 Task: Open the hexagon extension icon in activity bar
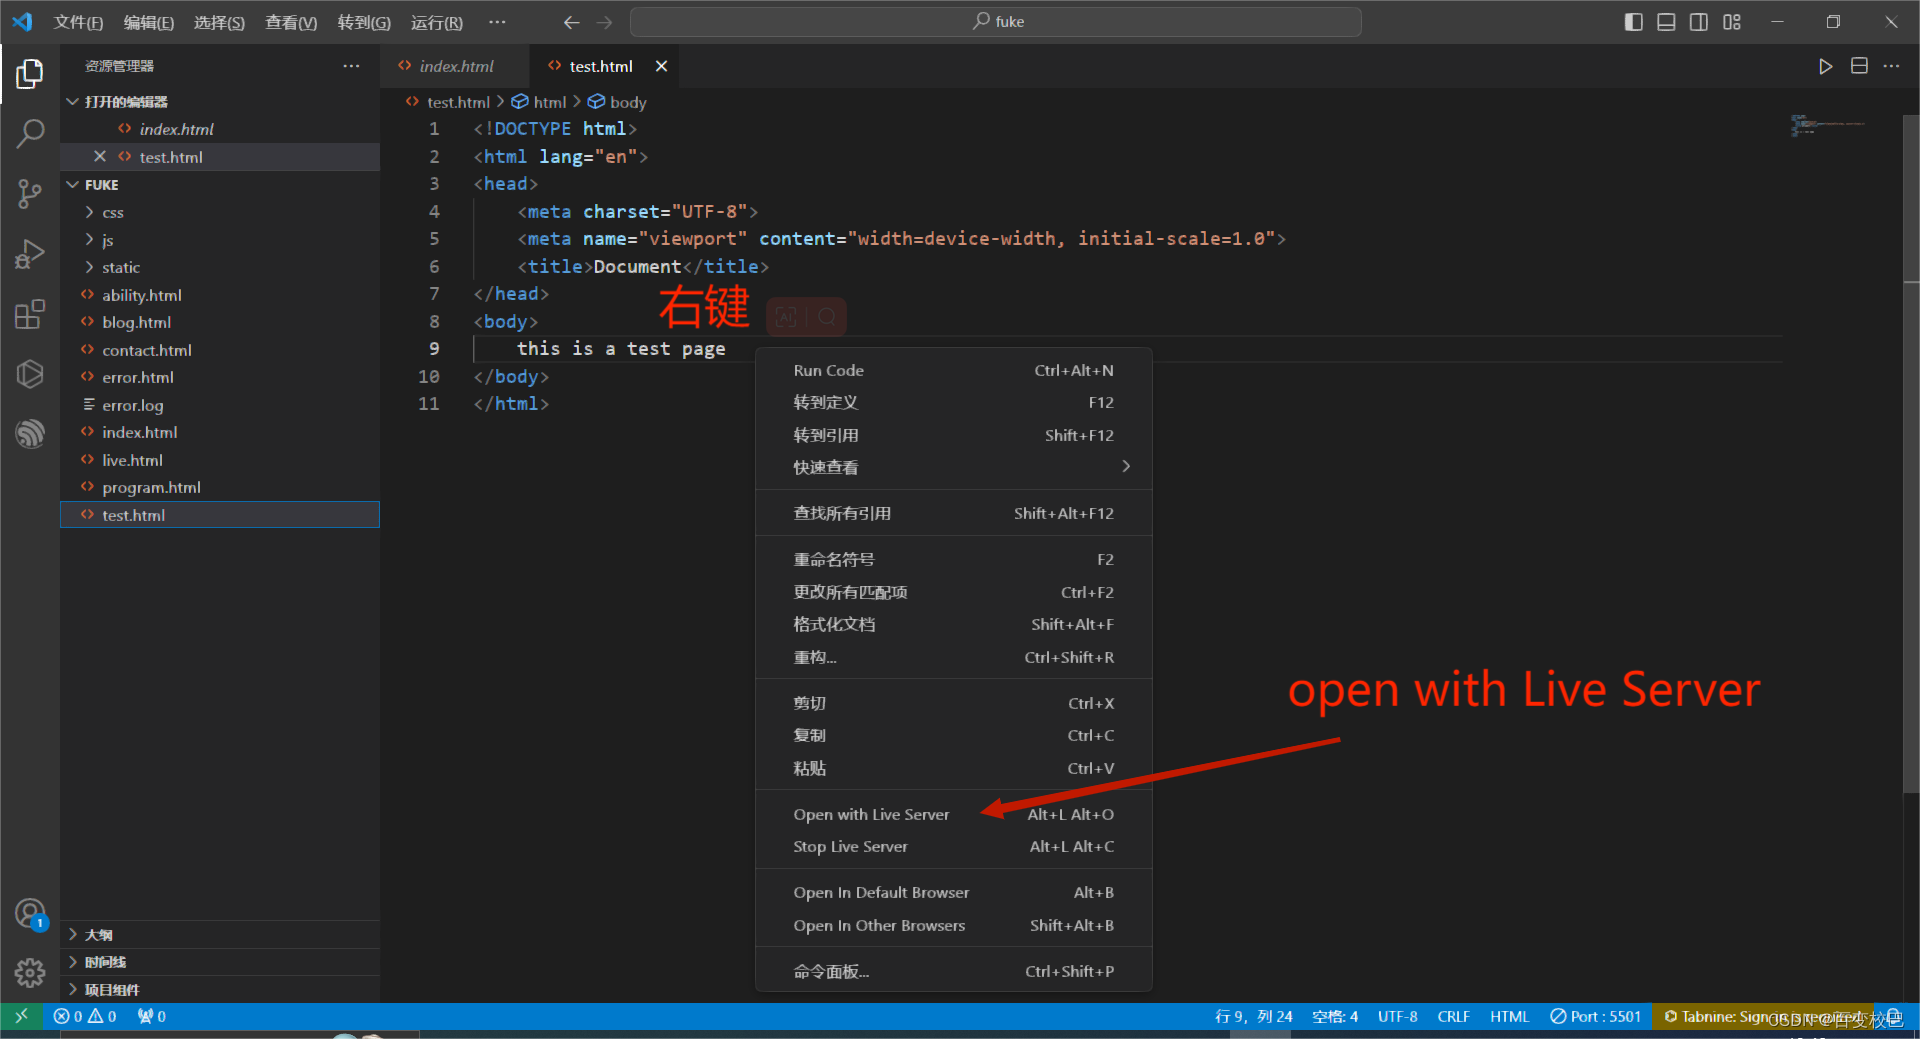coord(30,374)
